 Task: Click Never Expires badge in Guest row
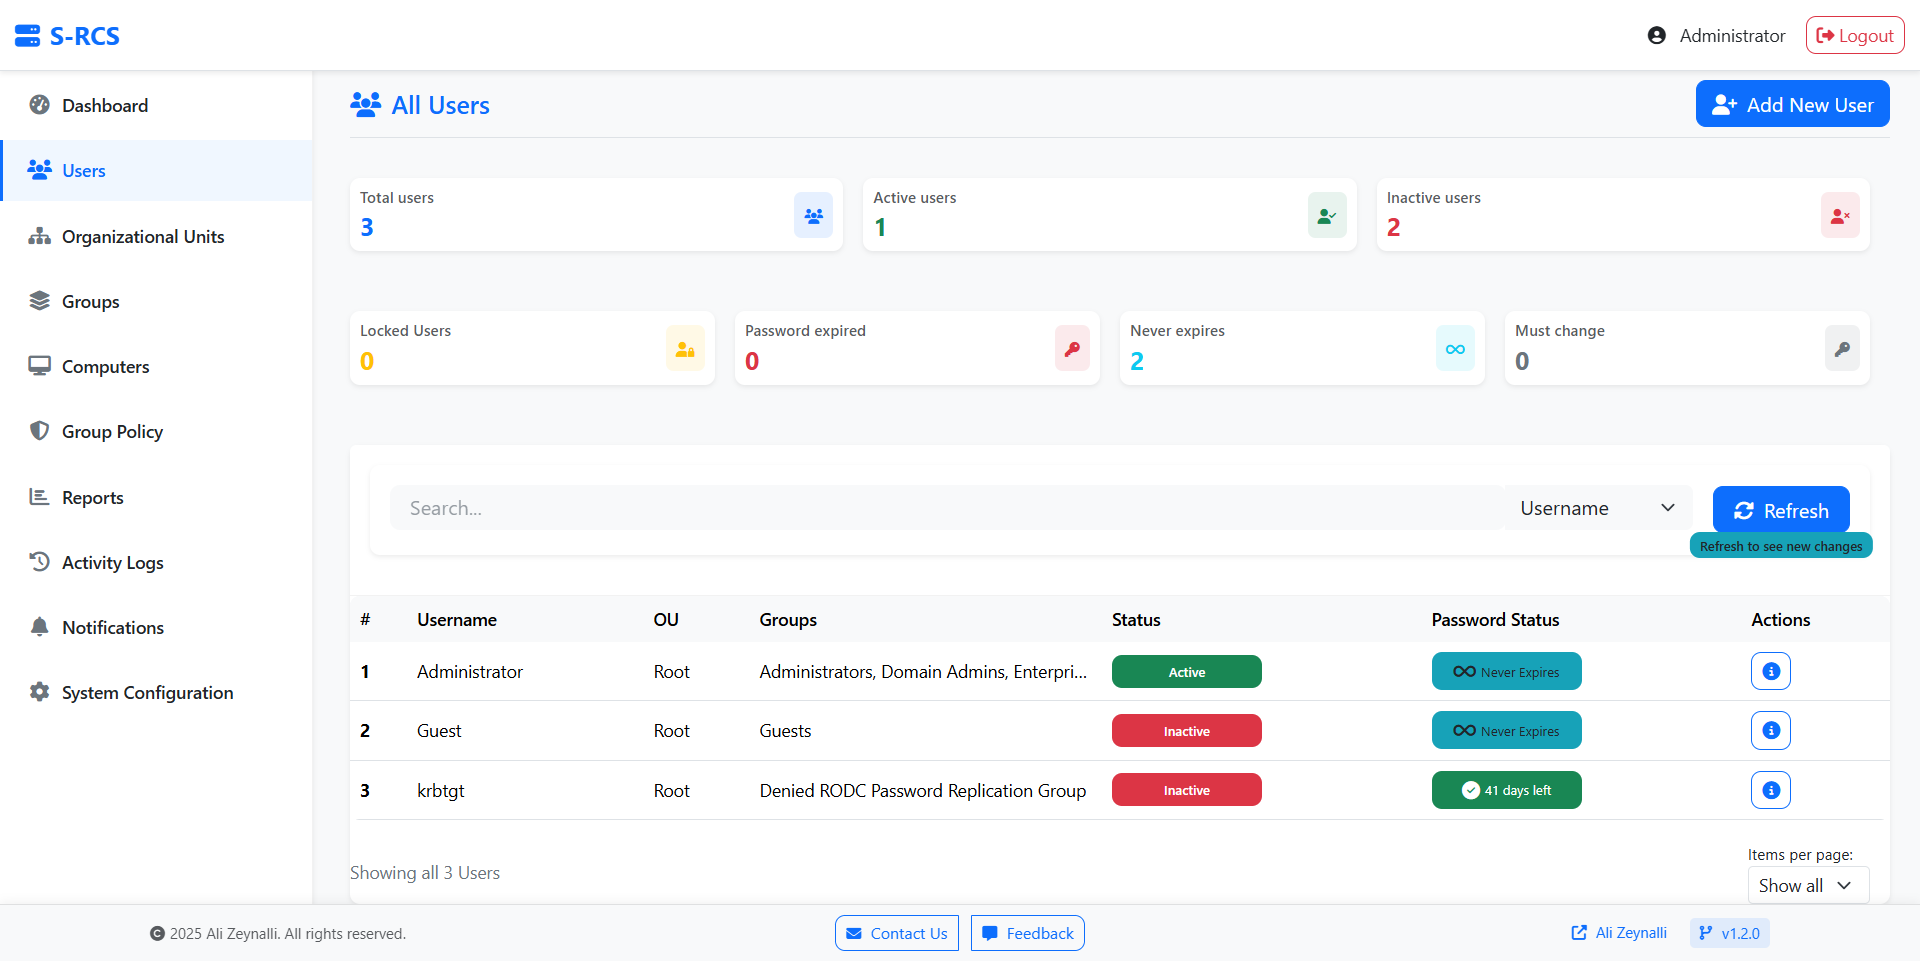click(1507, 730)
